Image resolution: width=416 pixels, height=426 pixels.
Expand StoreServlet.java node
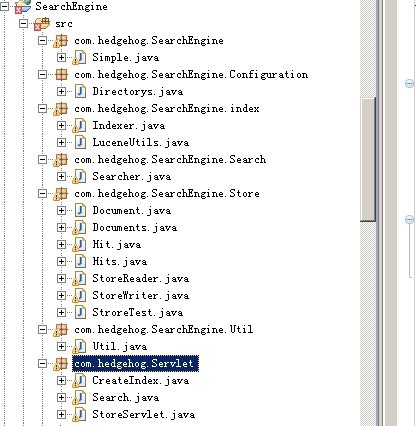[x=61, y=415]
